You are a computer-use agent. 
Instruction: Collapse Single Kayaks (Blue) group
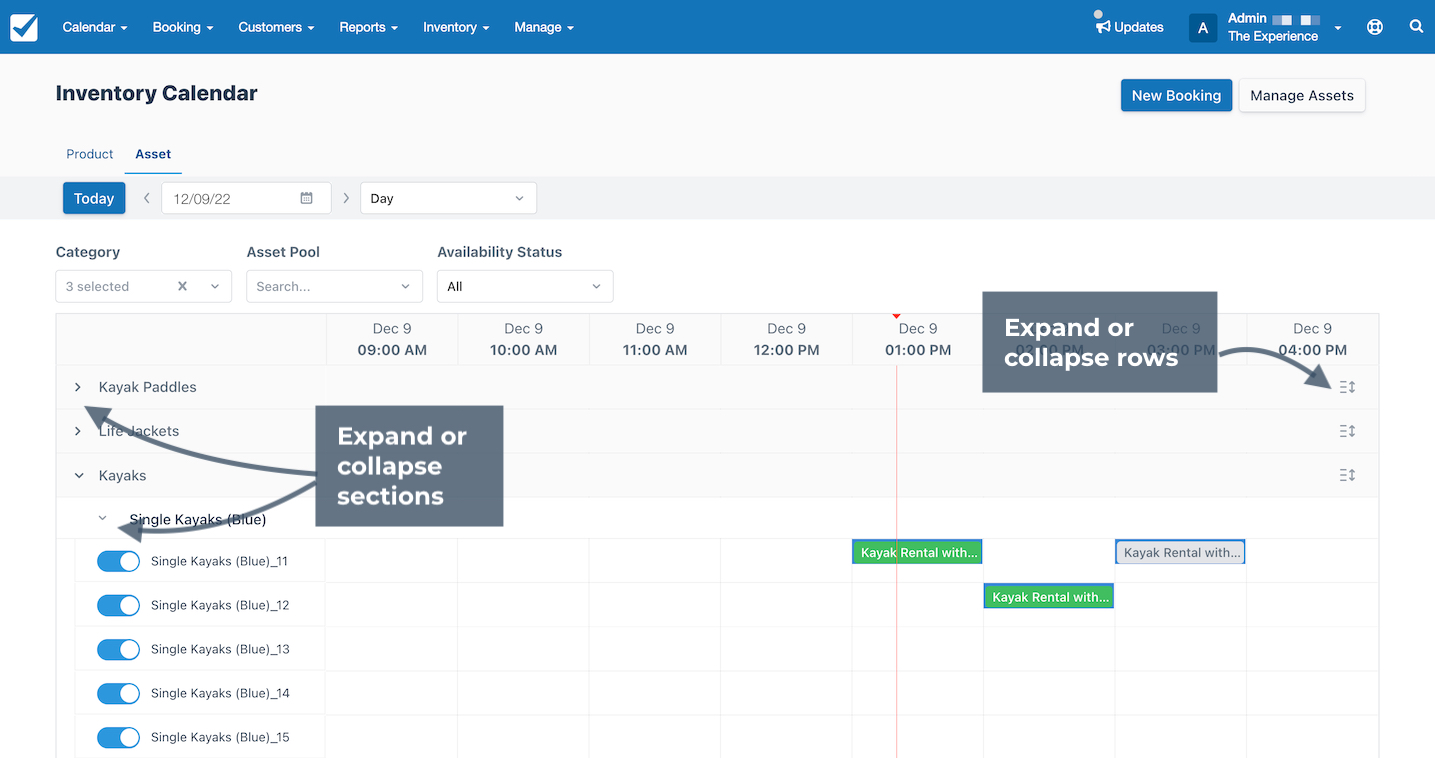click(102, 519)
